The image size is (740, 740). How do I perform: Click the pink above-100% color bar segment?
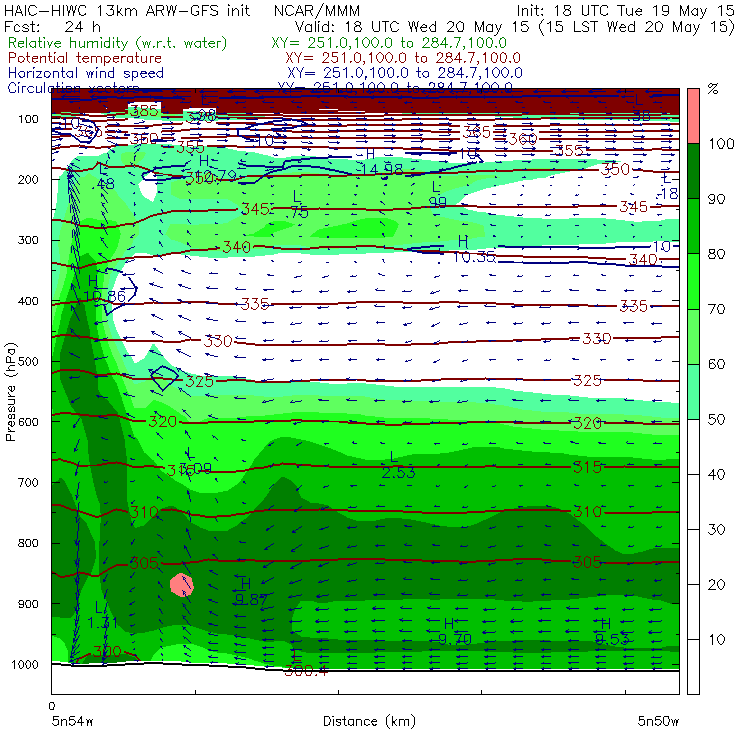(x=693, y=116)
